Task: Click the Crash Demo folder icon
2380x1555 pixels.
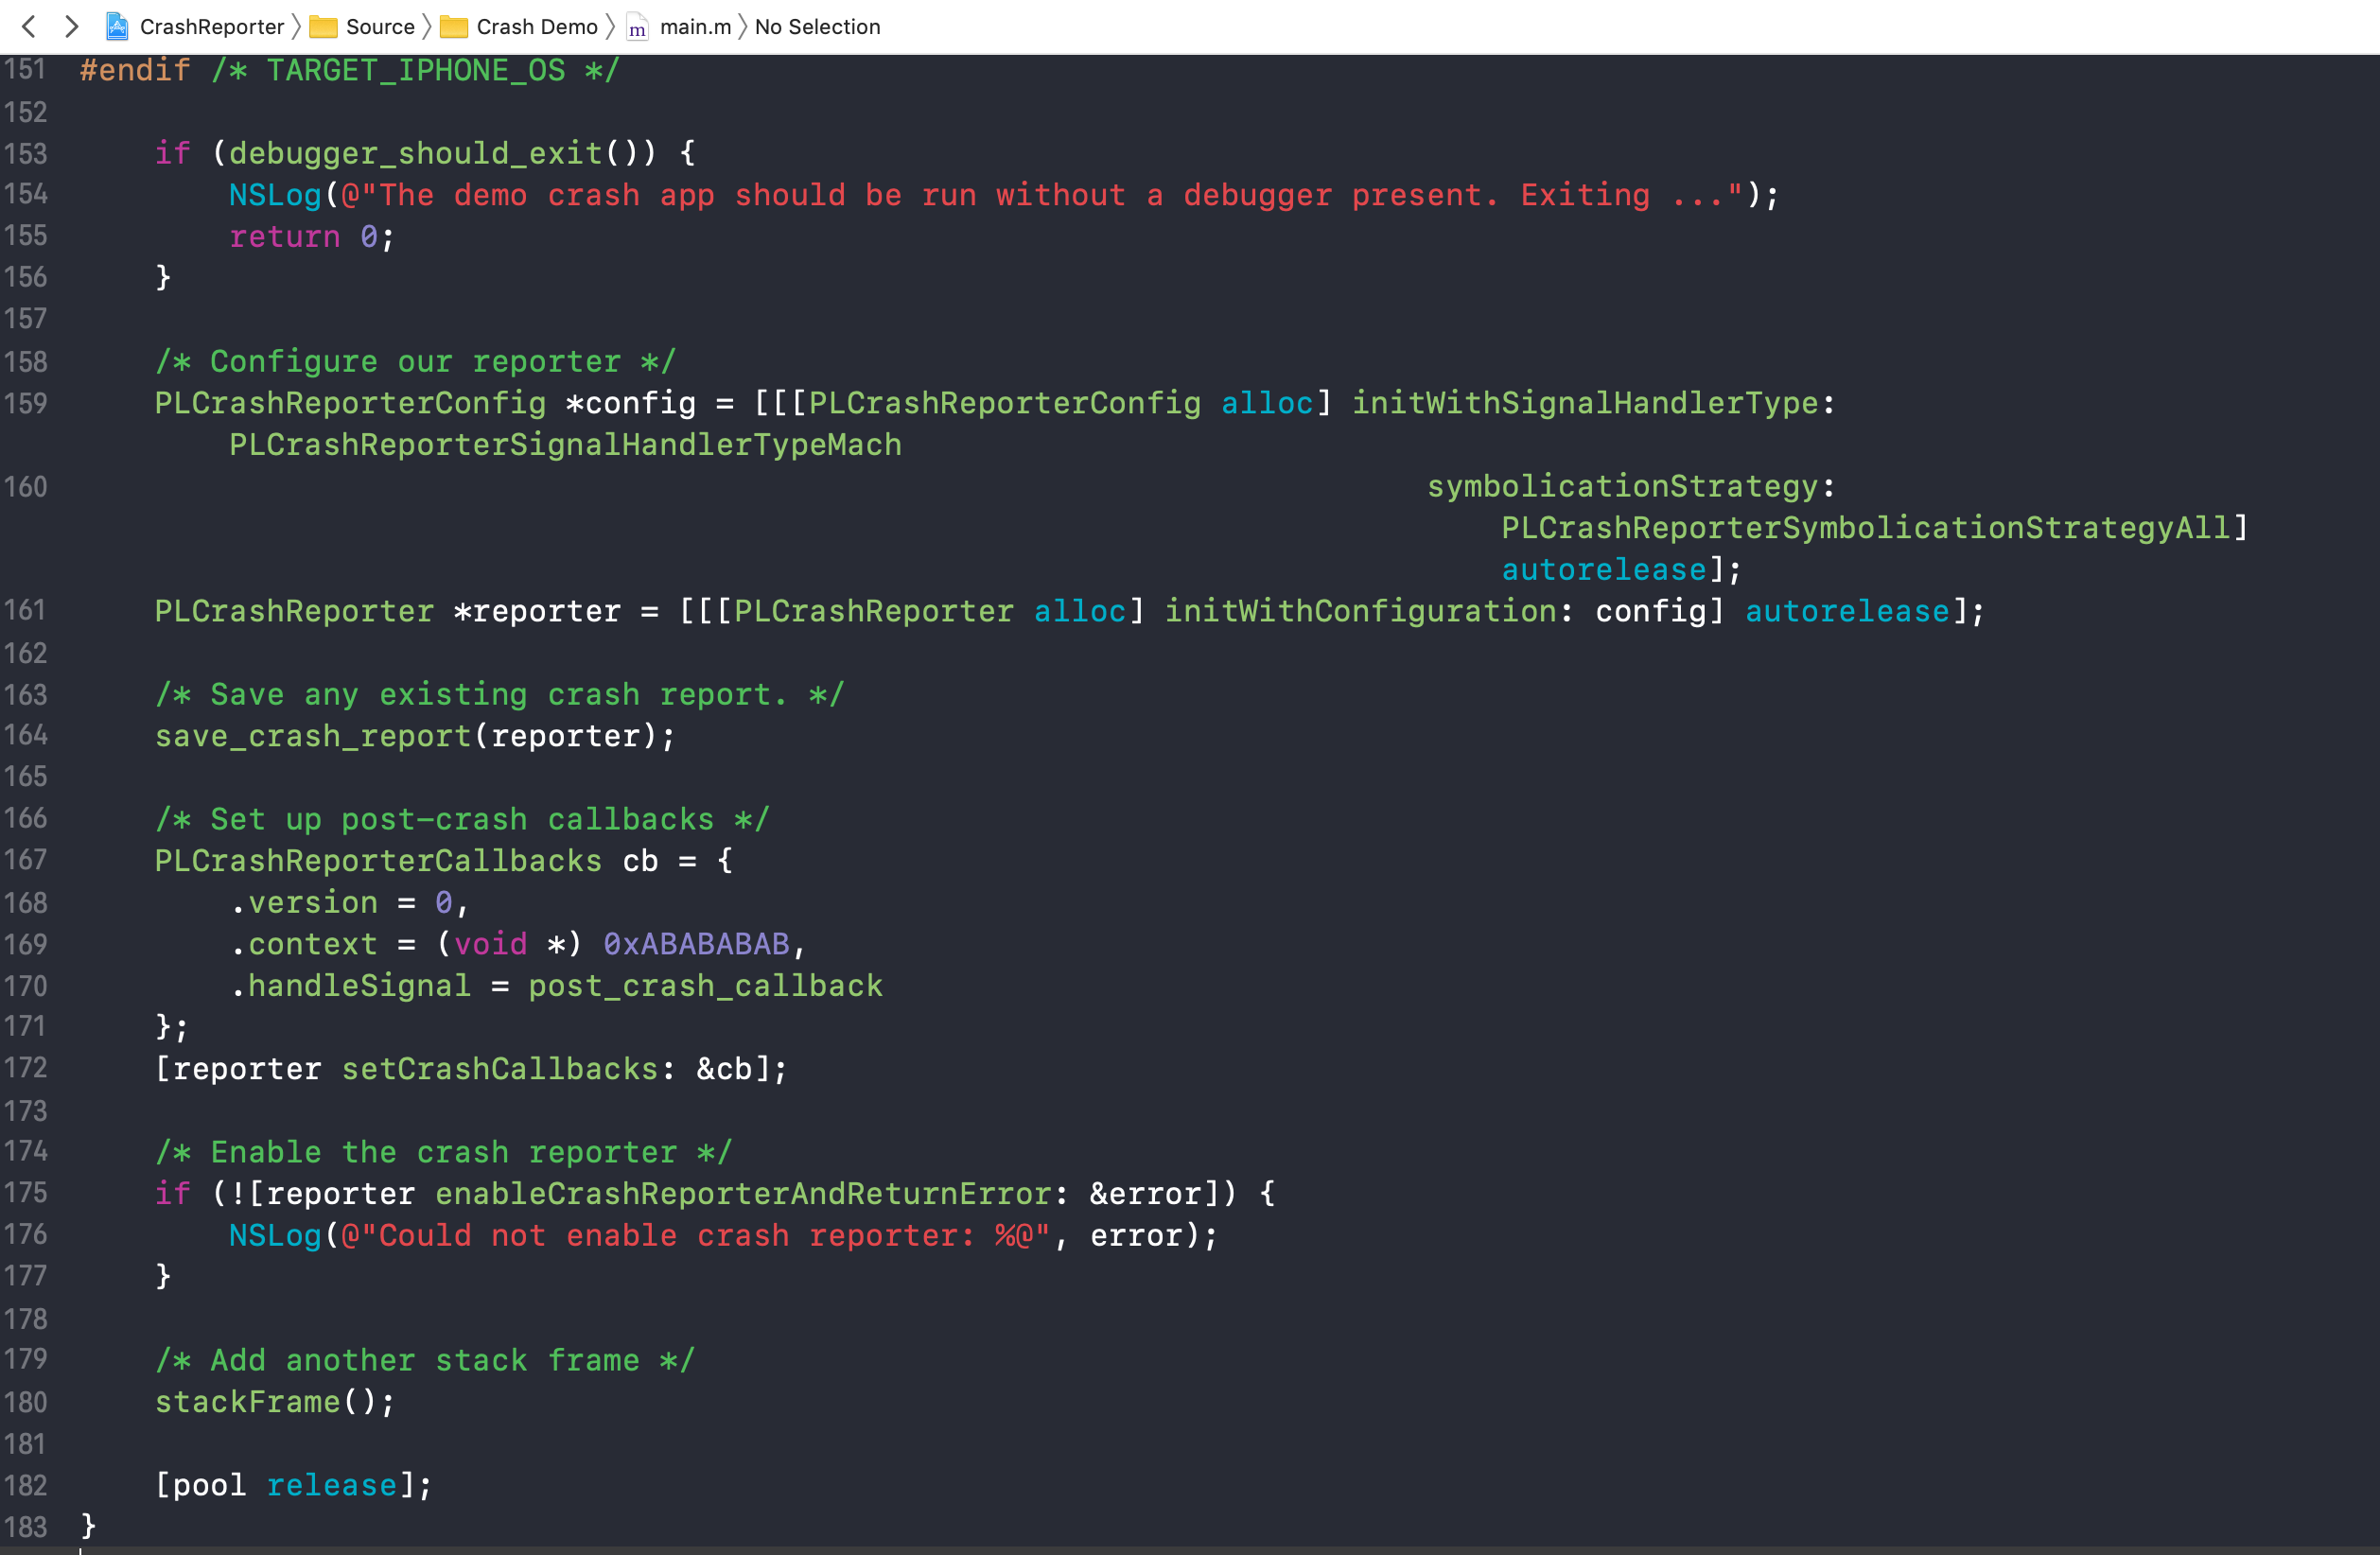Action: [x=454, y=27]
